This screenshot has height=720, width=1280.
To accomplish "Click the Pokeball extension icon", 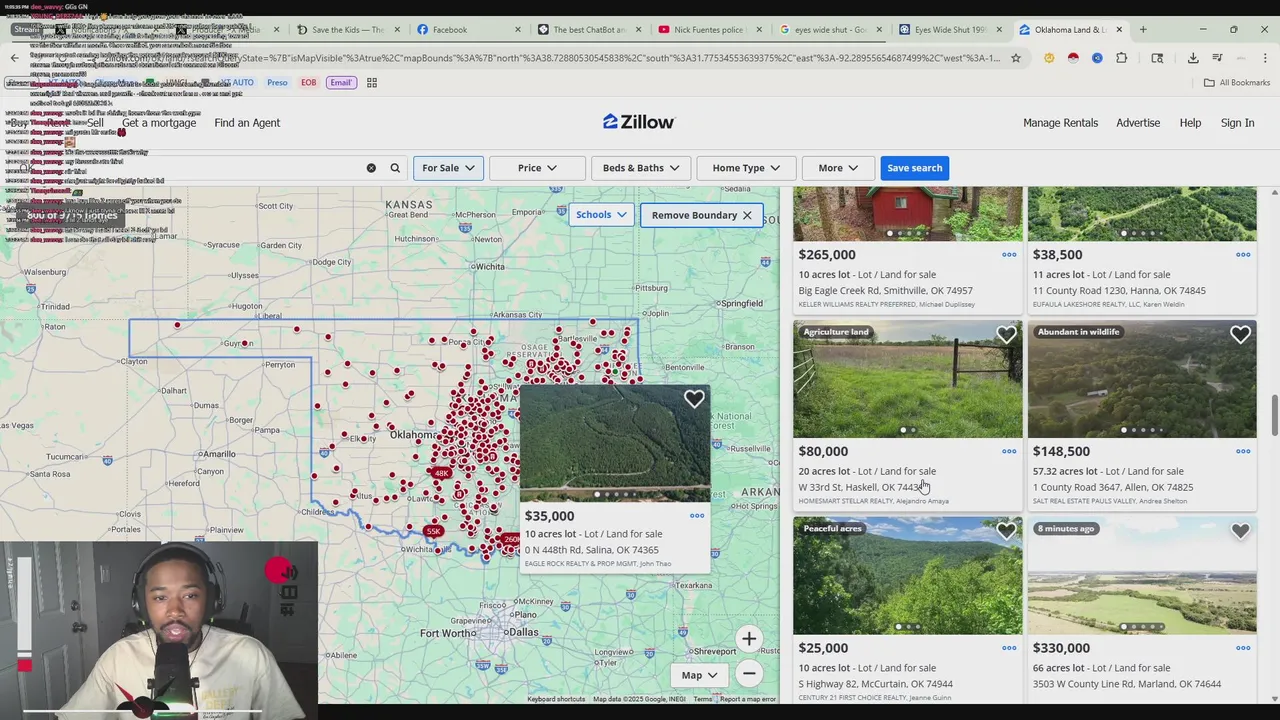I will (x=1073, y=58).
